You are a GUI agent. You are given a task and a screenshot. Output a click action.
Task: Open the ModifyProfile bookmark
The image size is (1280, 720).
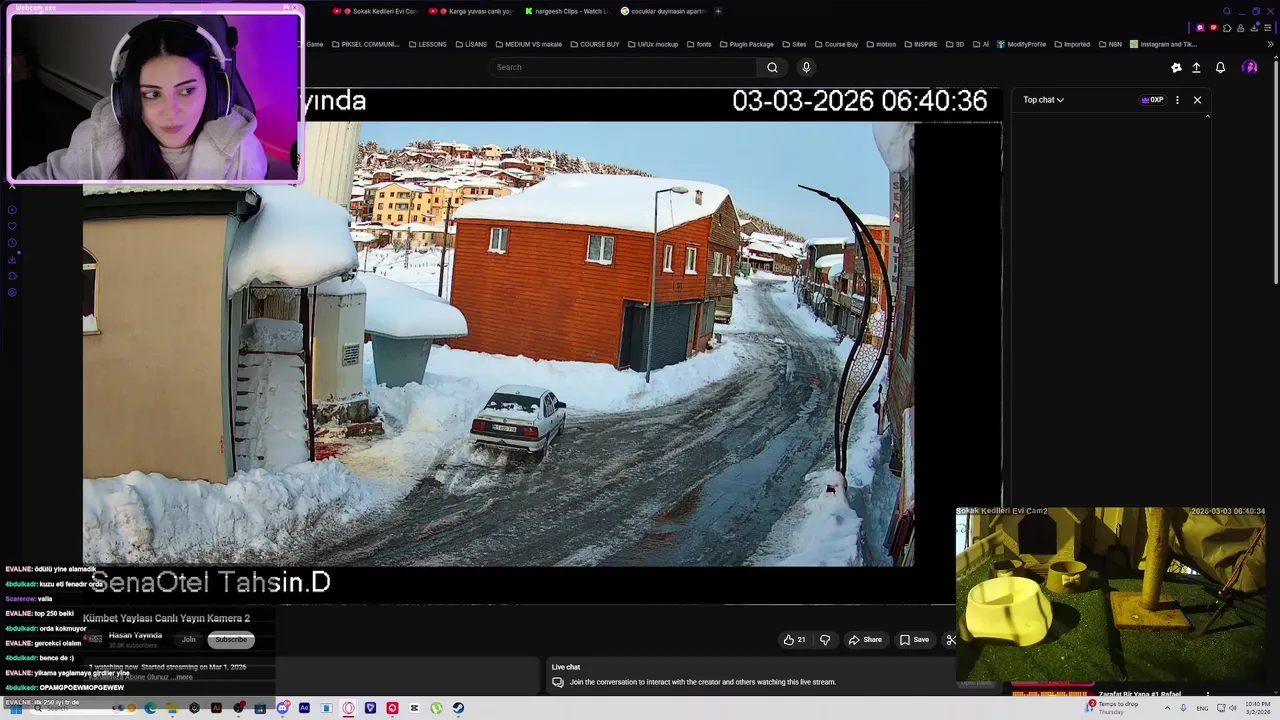pyautogui.click(x=1021, y=44)
